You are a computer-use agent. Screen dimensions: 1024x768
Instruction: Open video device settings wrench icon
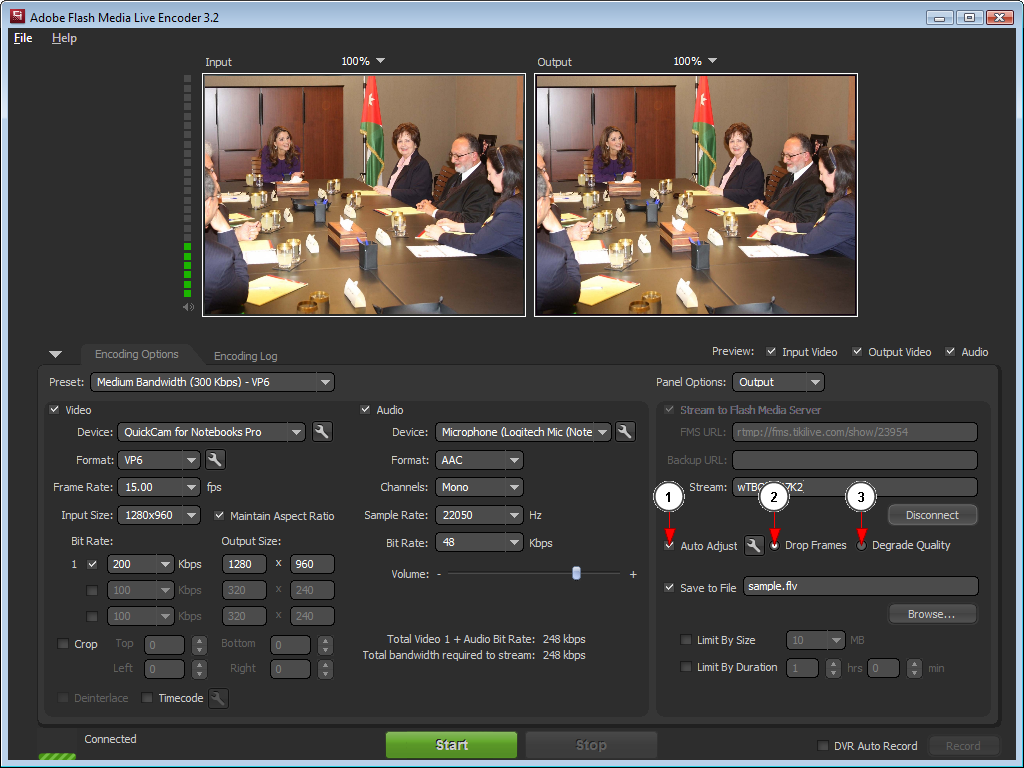tap(322, 432)
